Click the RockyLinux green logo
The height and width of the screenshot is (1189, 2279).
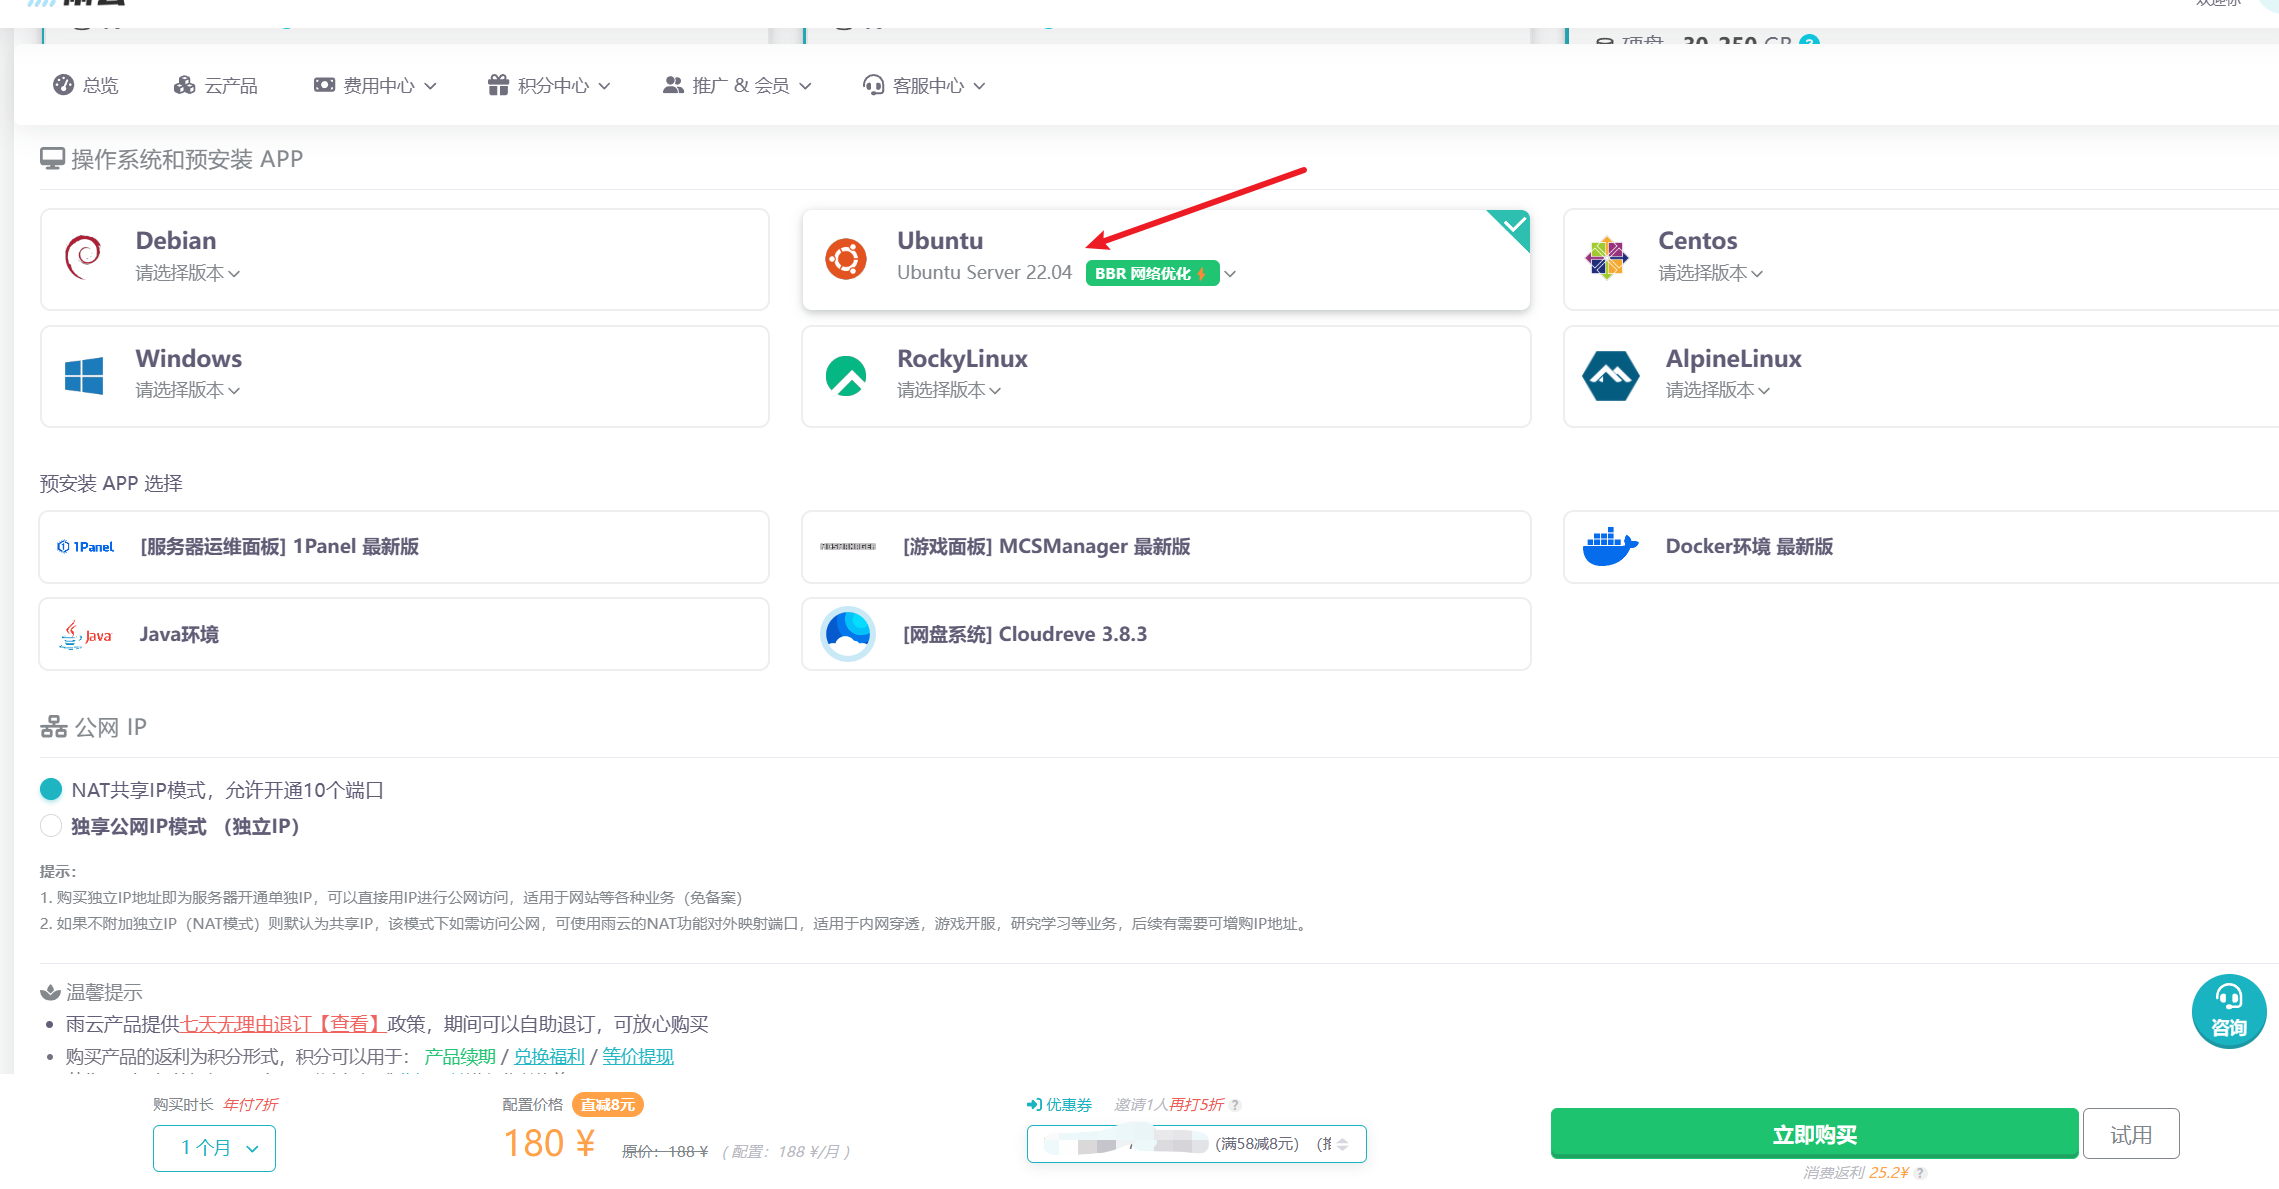point(846,376)
